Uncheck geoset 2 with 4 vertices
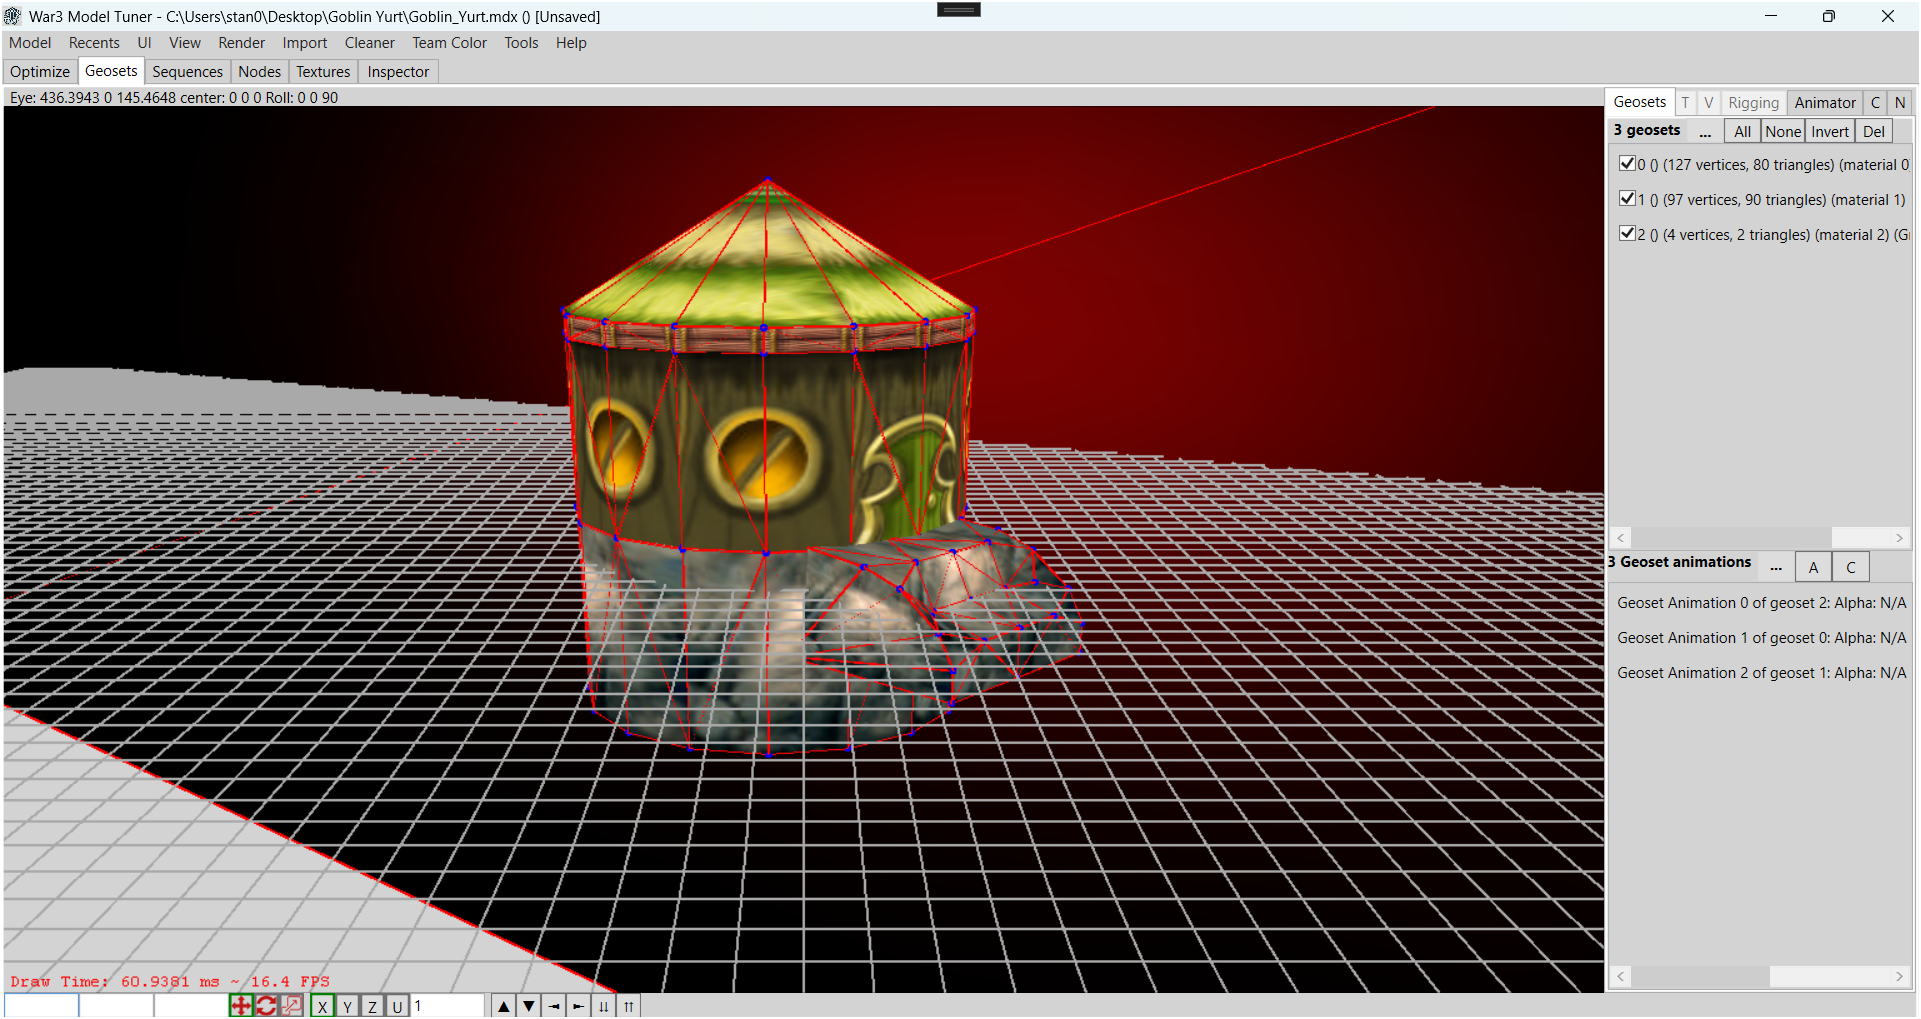This screenshot has width=1921, height=1019. click(1627, 233)
